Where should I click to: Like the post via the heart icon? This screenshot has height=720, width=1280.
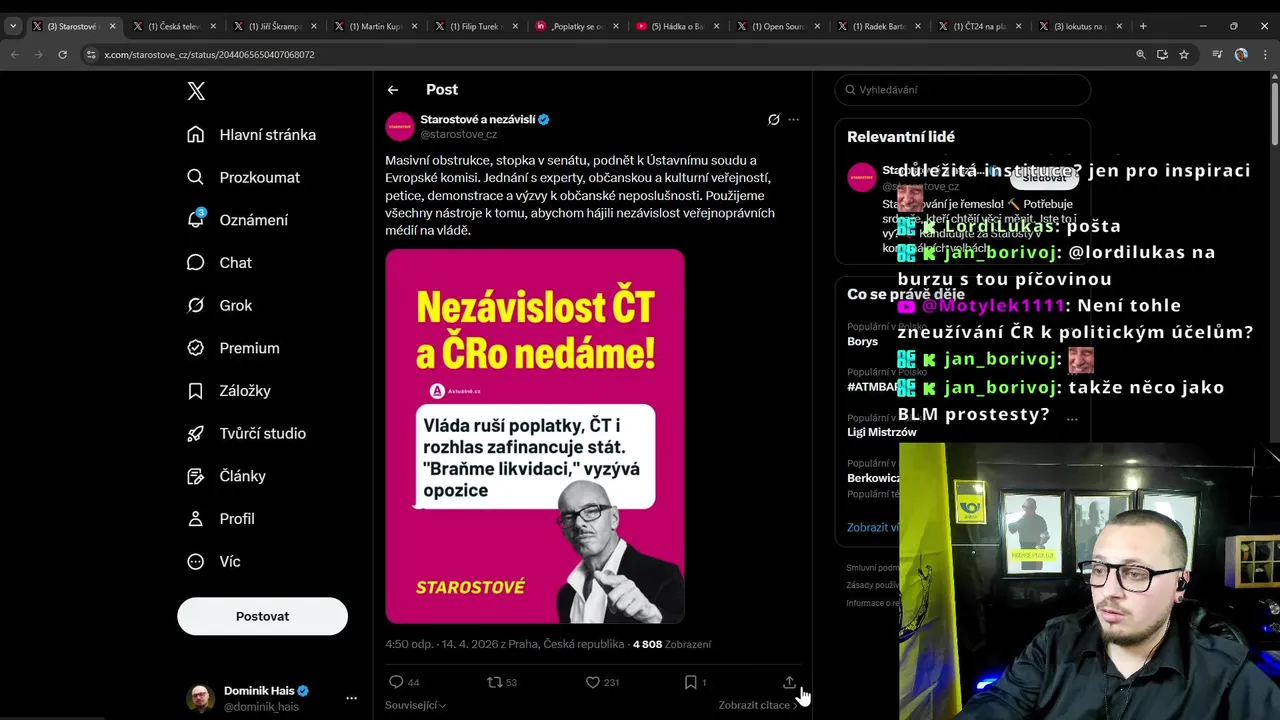coord(592,682)
